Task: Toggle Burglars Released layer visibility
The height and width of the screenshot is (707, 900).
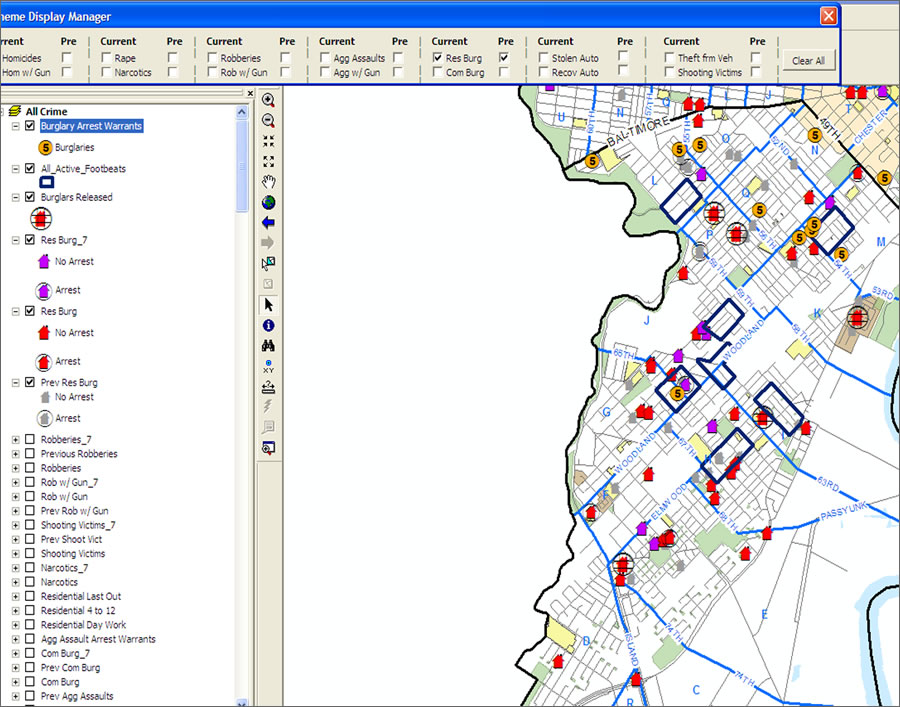Action: click(30, 198)
